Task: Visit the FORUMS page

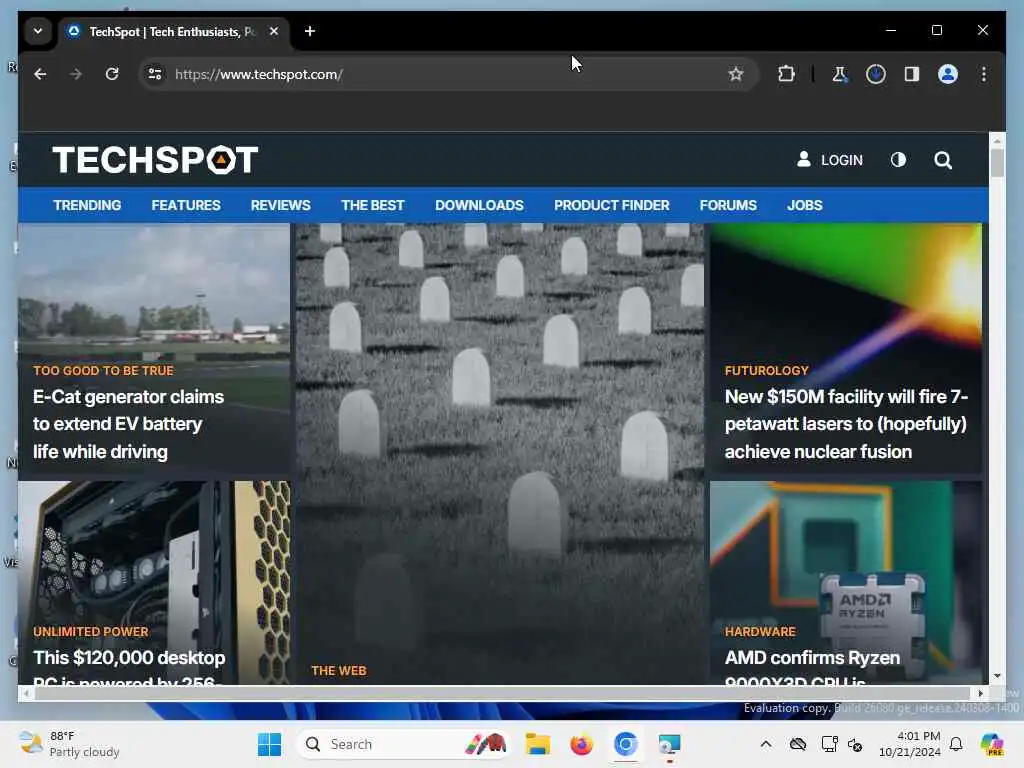Action: 728,205
